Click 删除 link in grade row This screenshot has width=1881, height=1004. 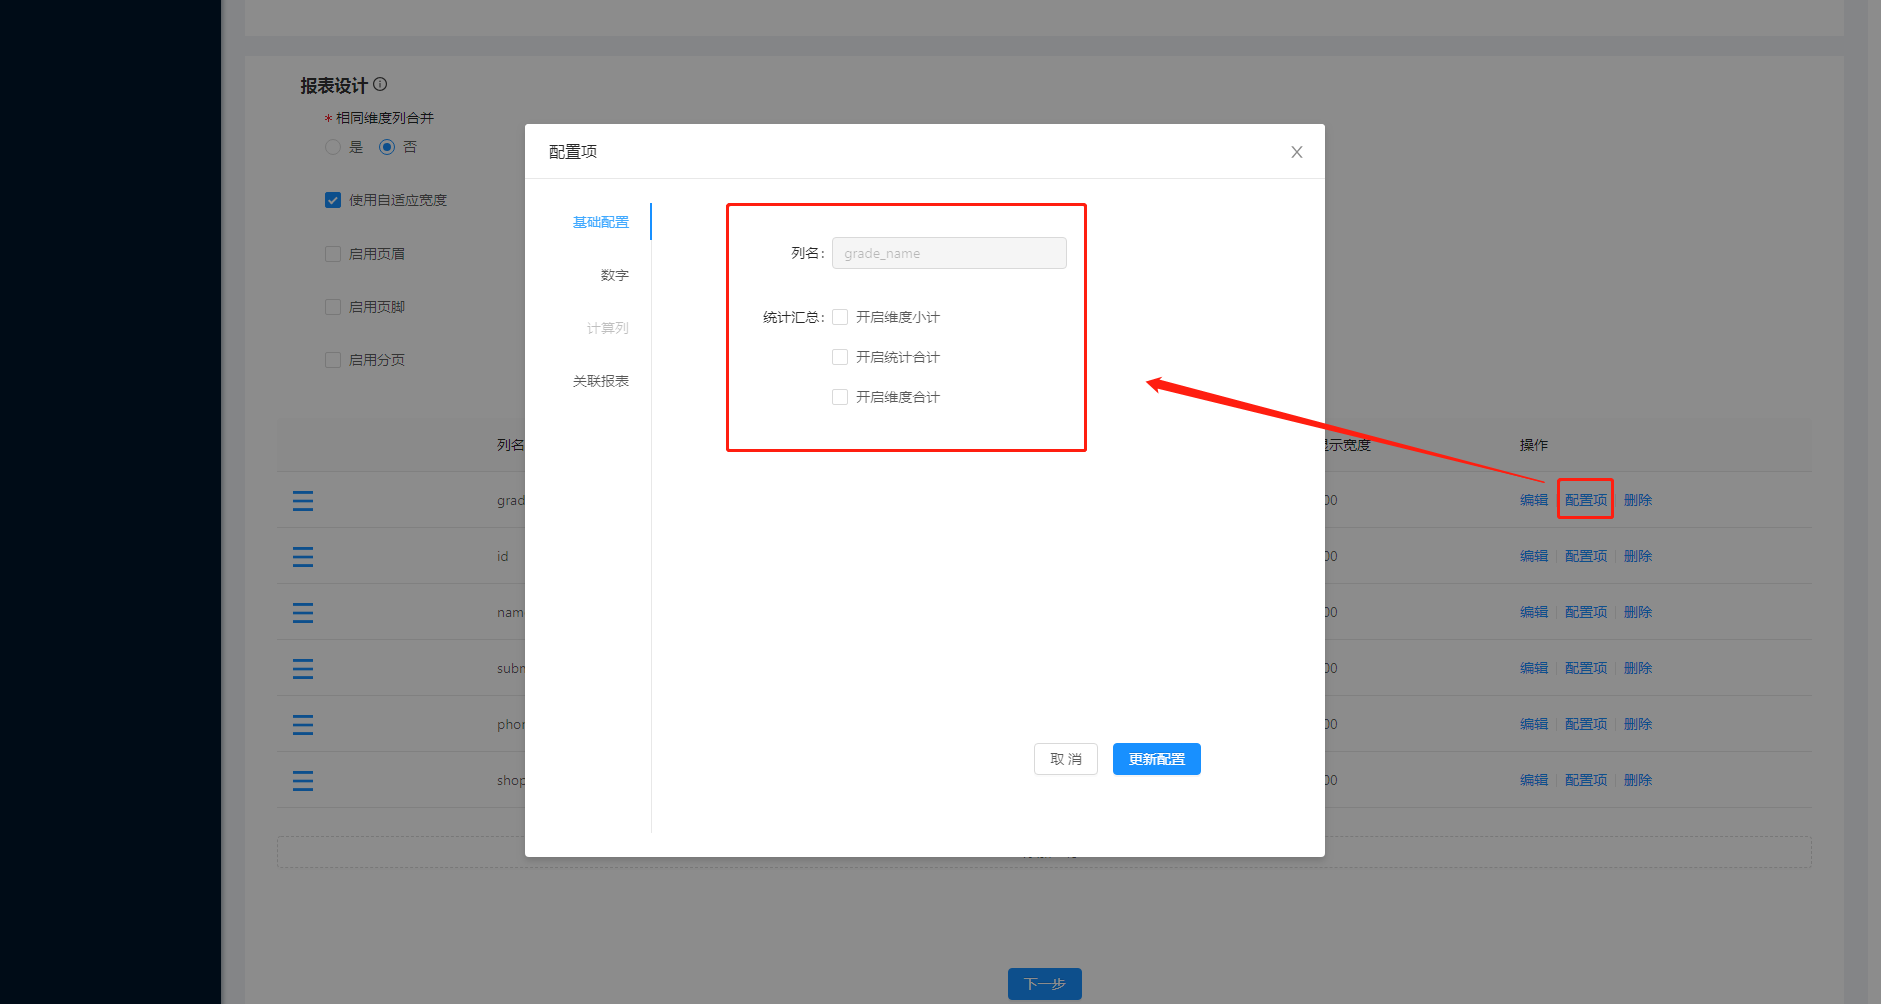point(1638,500)
